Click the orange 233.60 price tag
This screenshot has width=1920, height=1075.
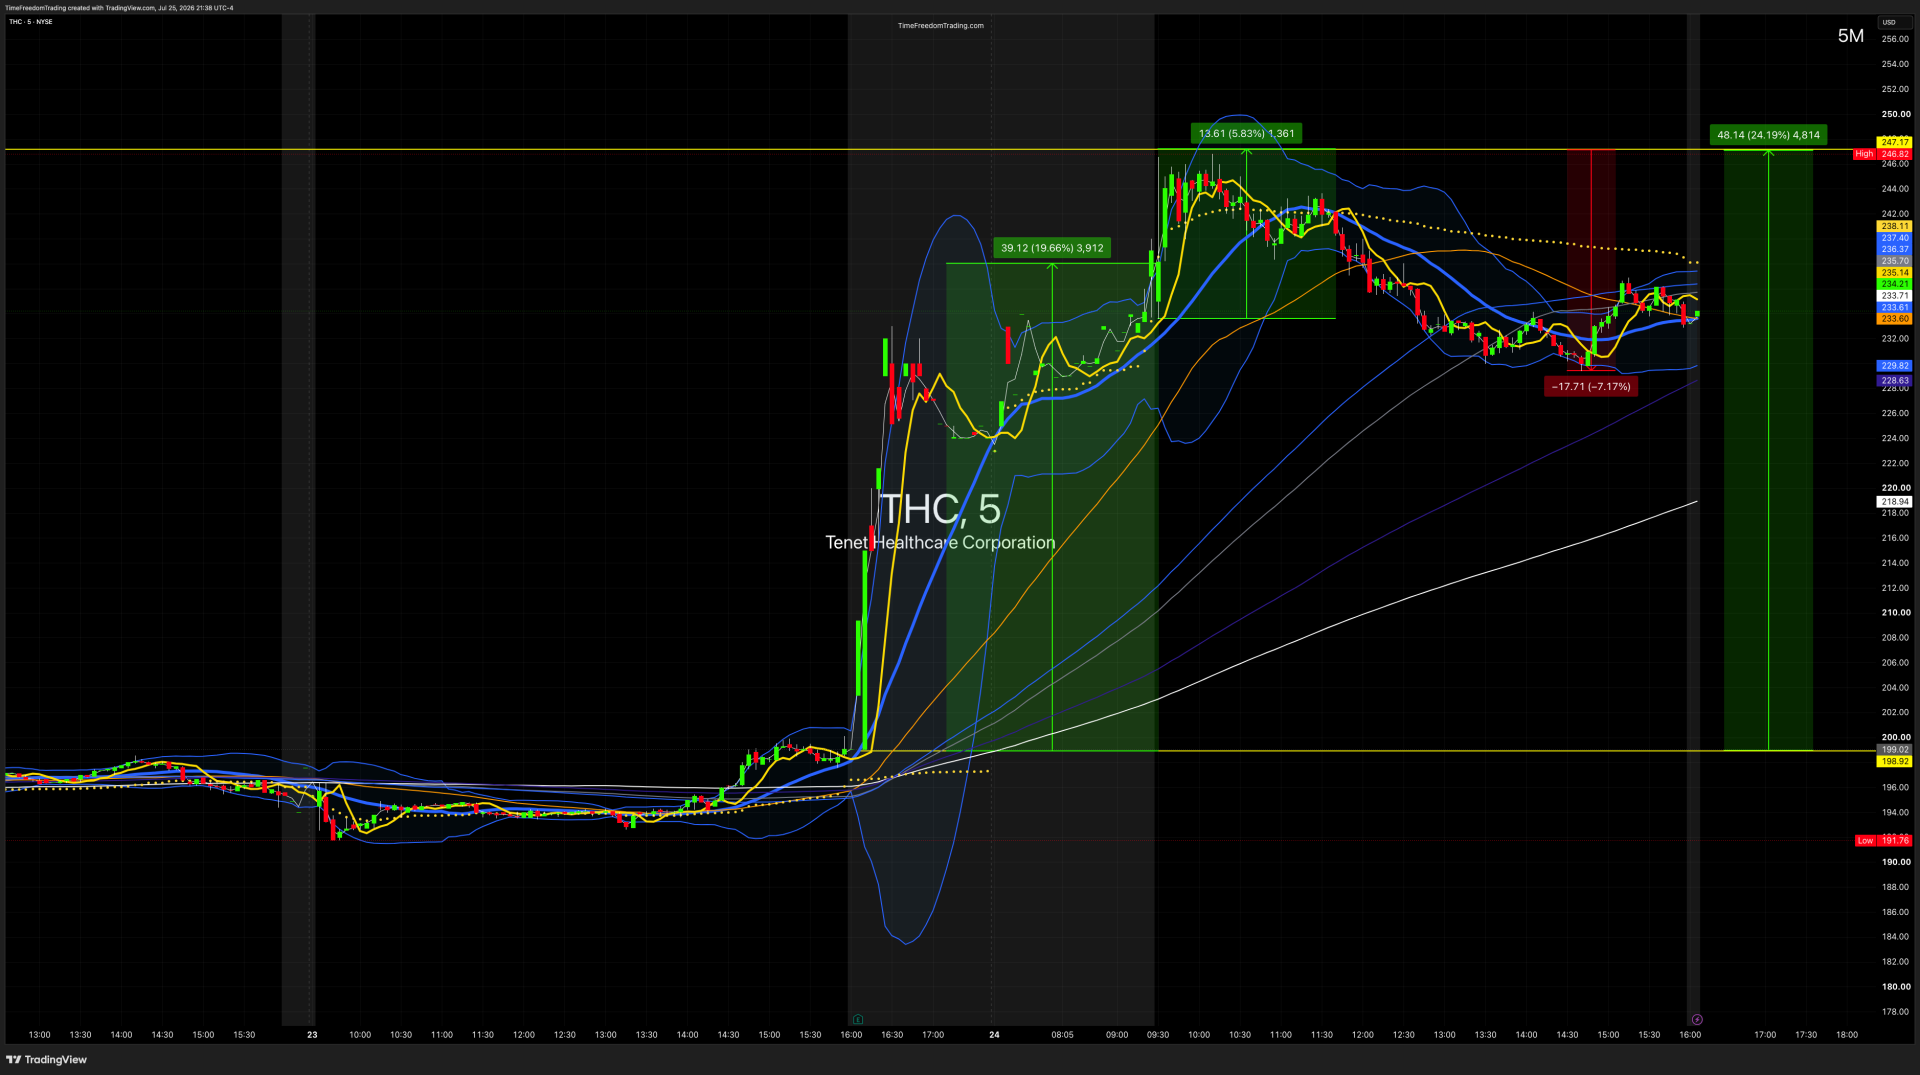[x=1895, y=319]
